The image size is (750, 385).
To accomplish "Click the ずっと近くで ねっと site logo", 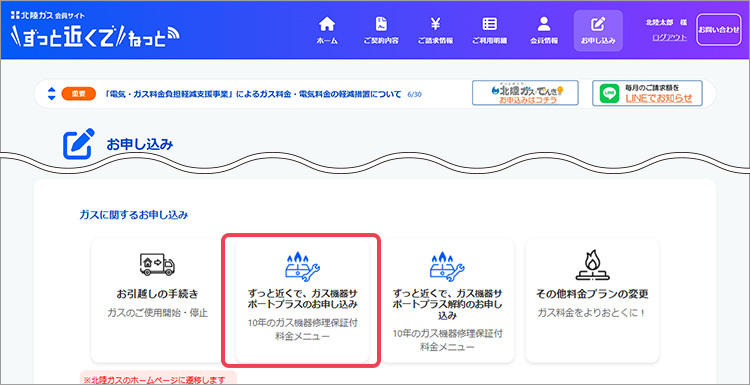I will click(96, 36).
